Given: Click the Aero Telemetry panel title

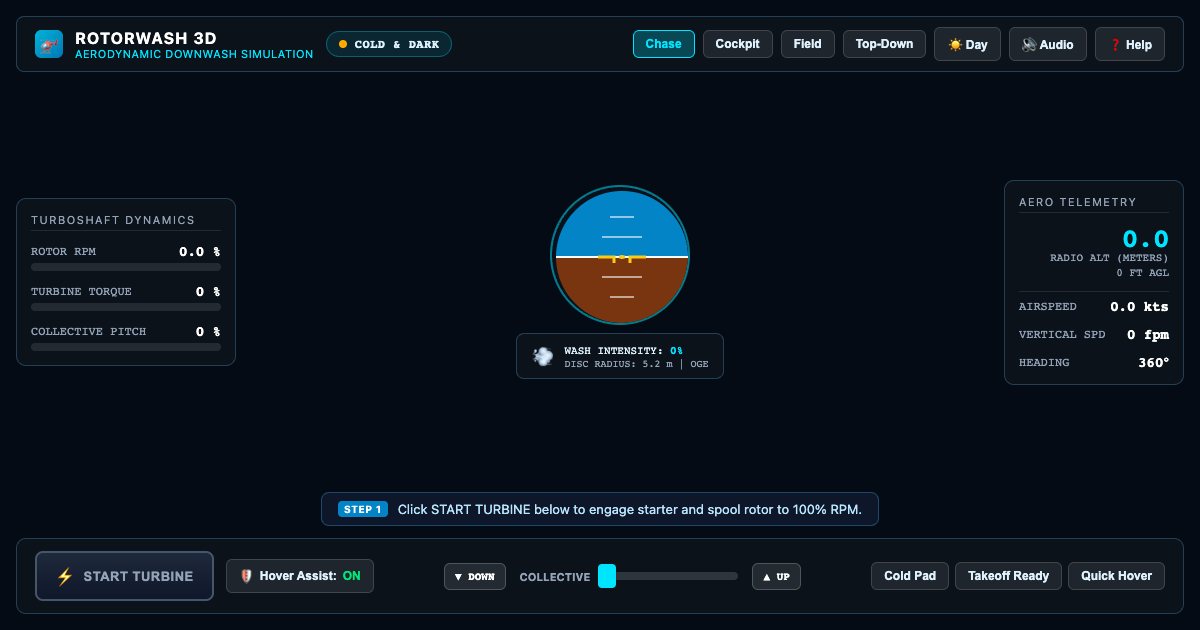Looking at the screenshot, I should (1078, 202).
